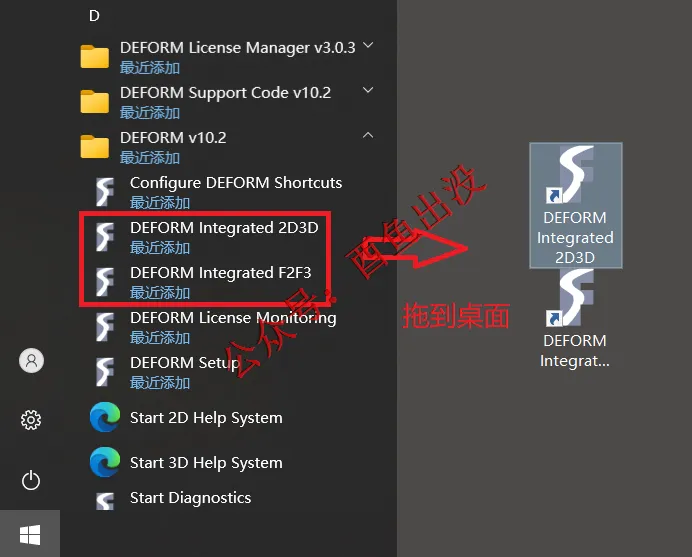
Task: Click the DEFORM Support Code v10.2 folder name
Action: pos(225,93)
